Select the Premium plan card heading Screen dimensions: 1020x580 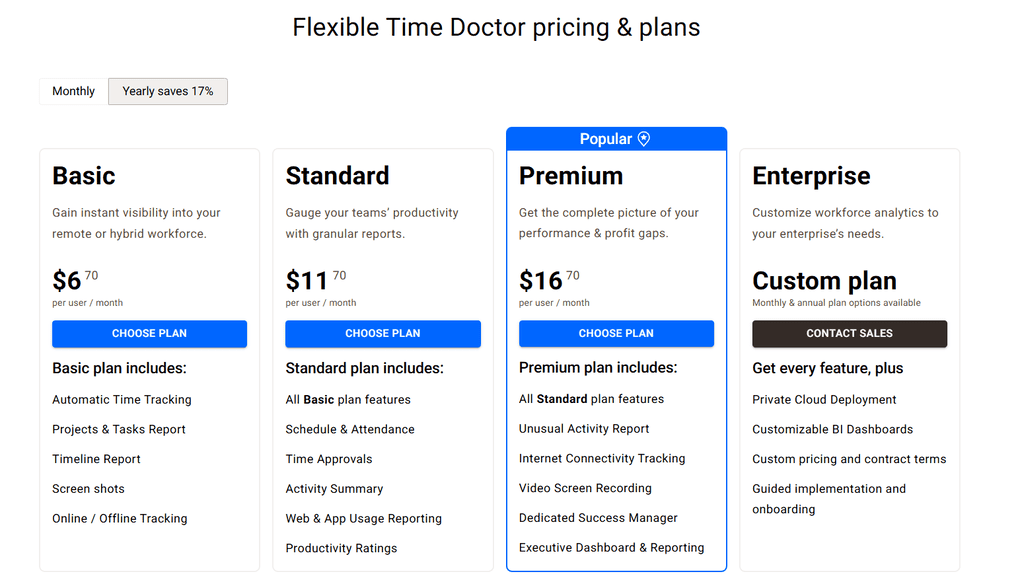click(570, 176)
